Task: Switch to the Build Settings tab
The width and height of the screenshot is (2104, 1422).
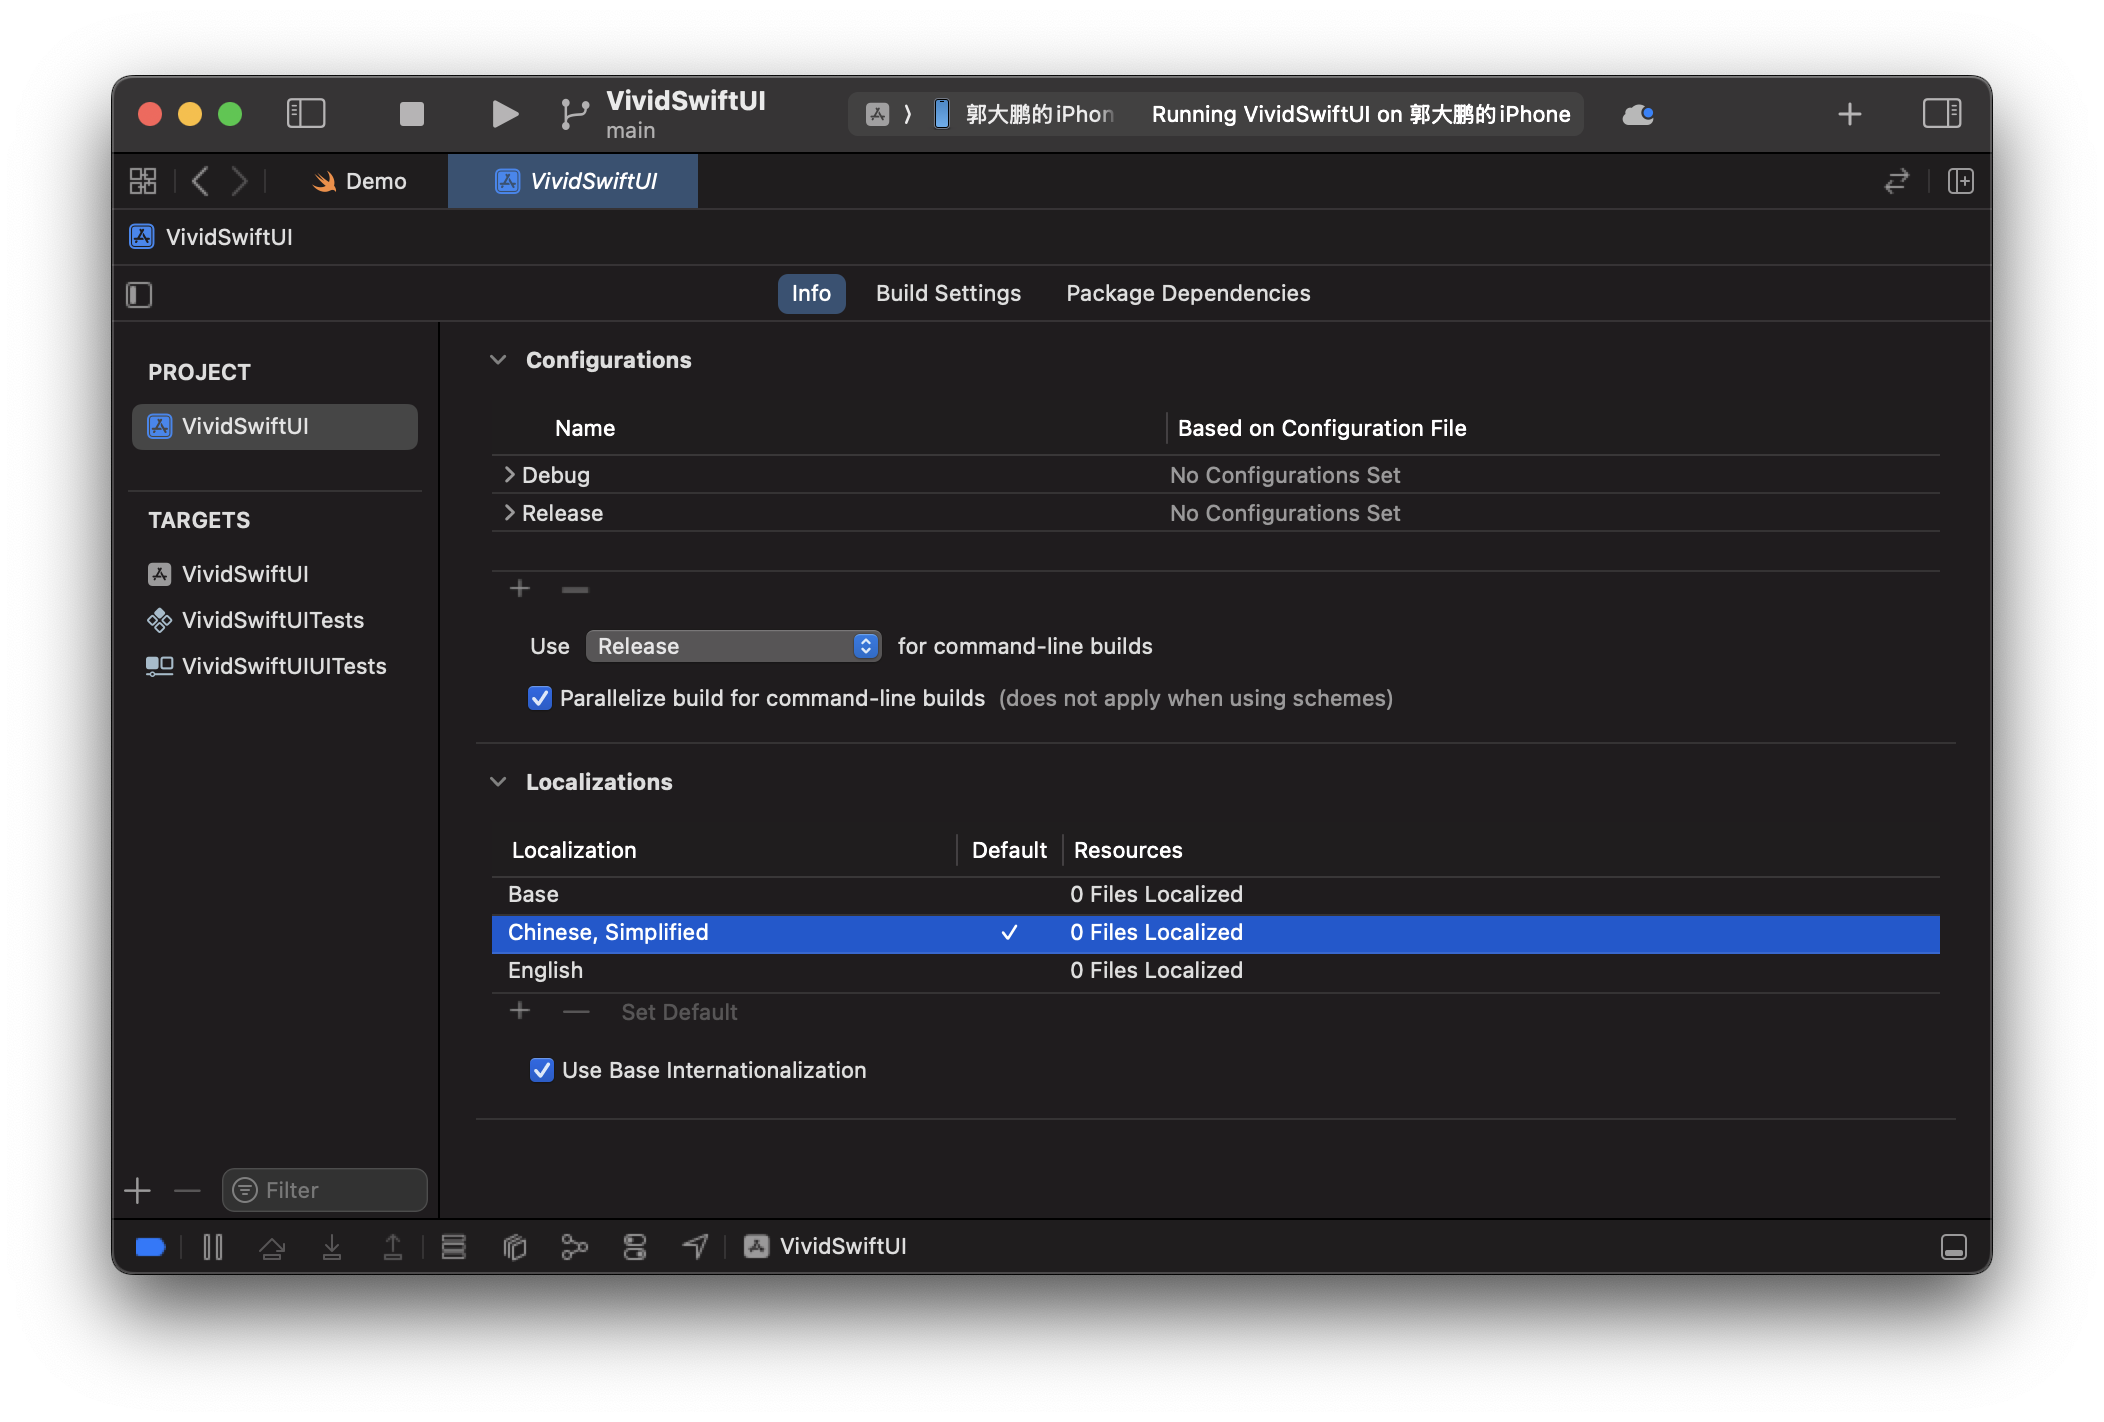Action: point(948,293)
